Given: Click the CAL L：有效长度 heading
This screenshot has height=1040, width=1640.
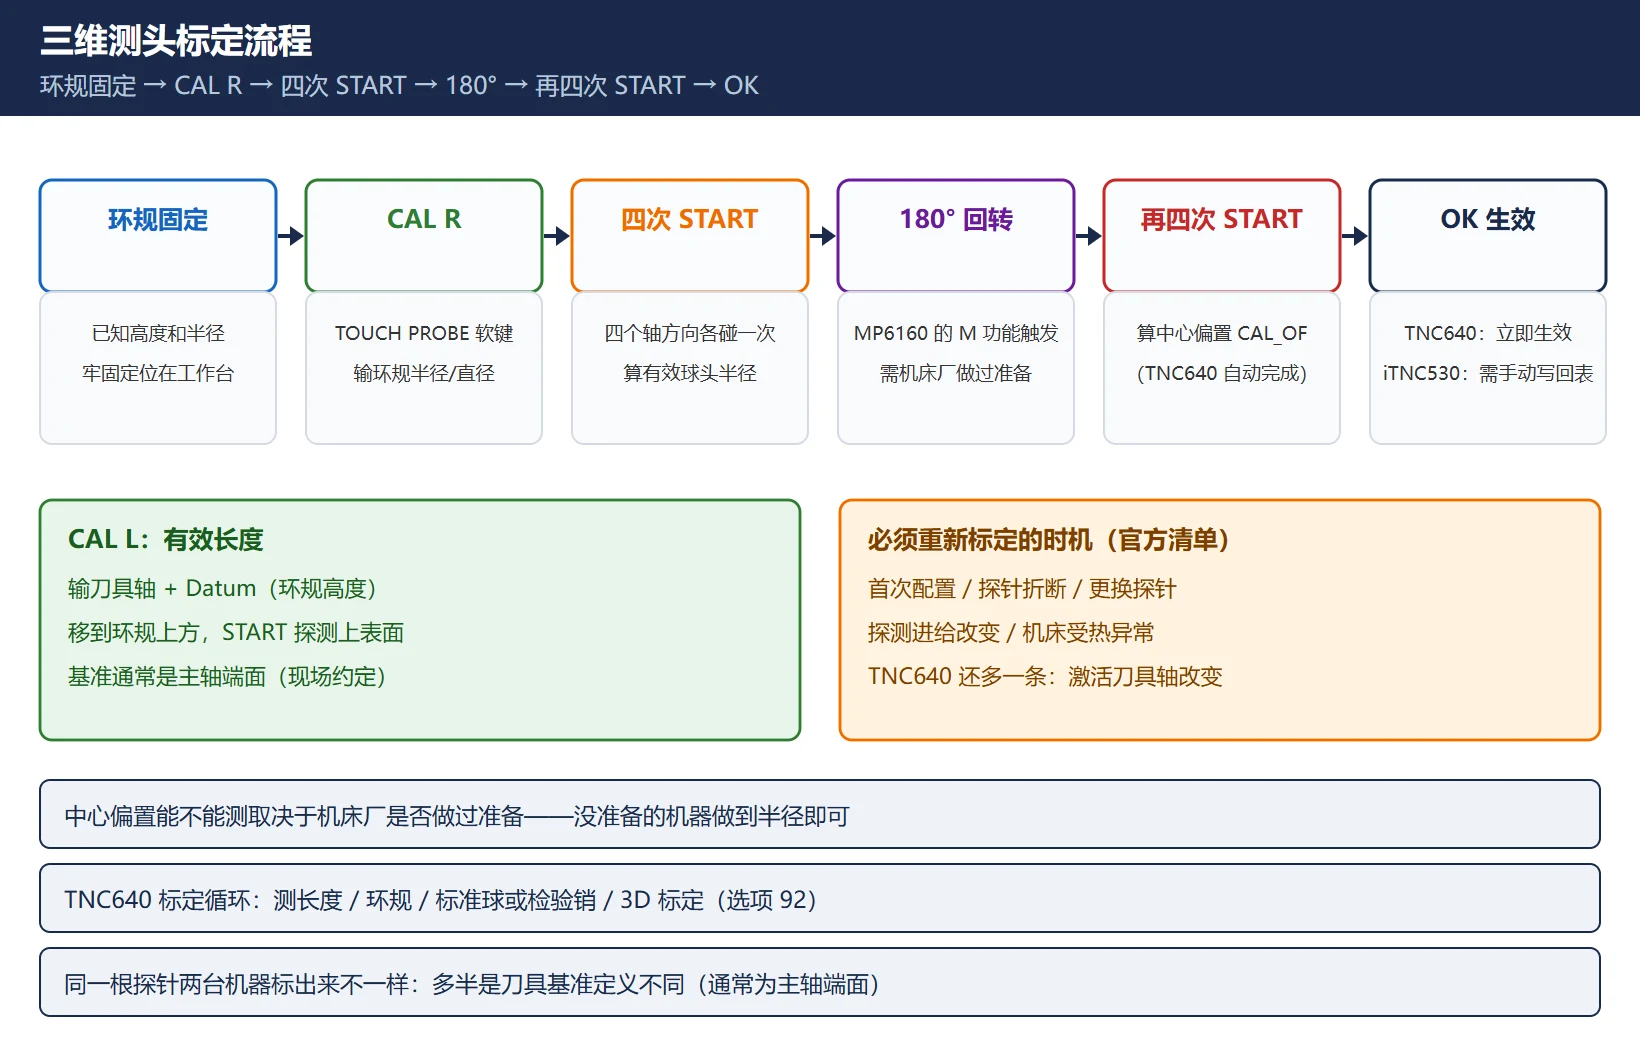Looking at the screenshot, I should point(166,540).
